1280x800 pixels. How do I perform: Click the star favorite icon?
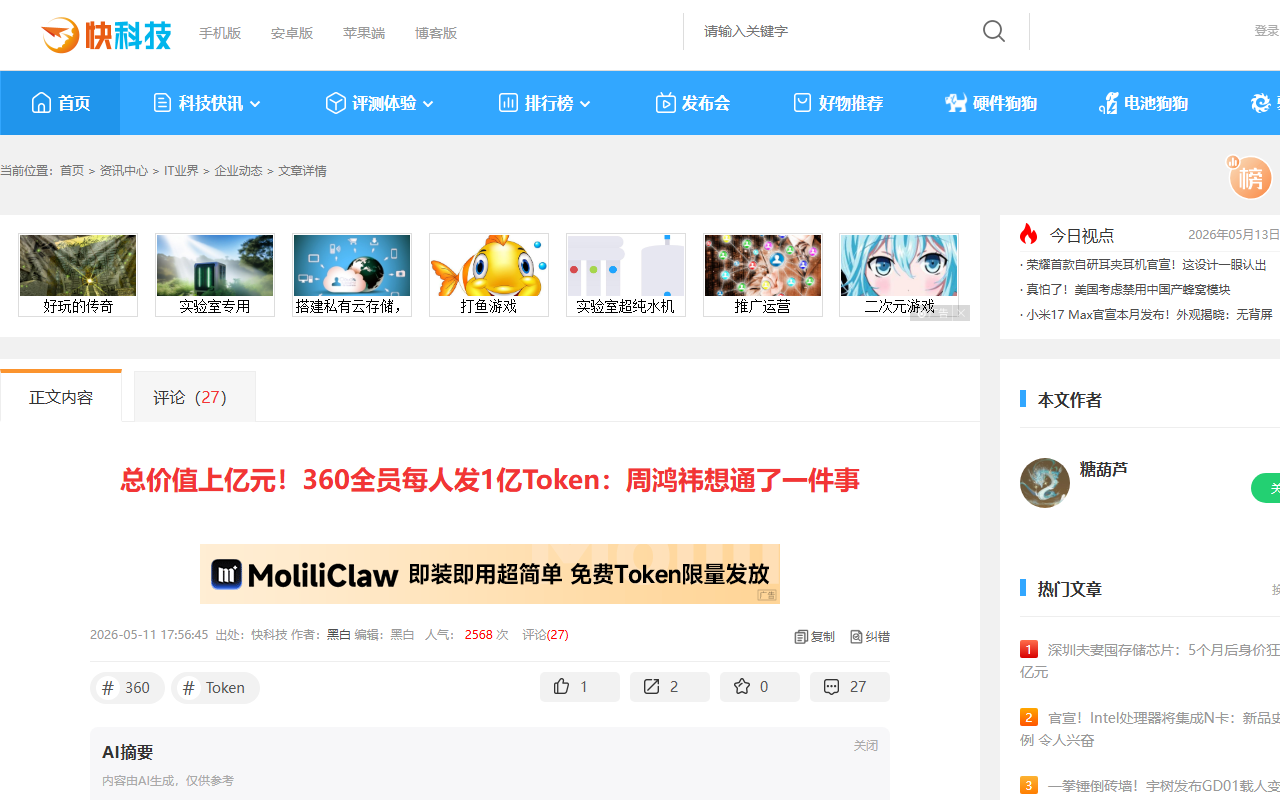click(x=742, y=687)
